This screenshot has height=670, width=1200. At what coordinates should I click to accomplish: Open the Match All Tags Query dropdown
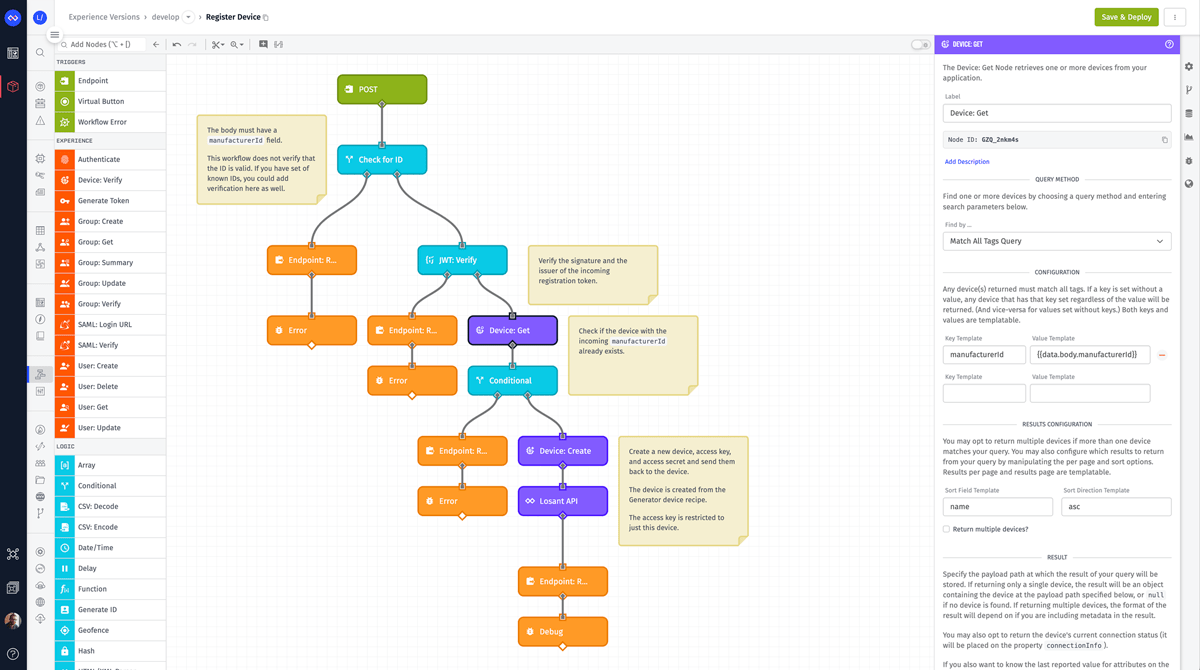click(x=1056, y=241)
